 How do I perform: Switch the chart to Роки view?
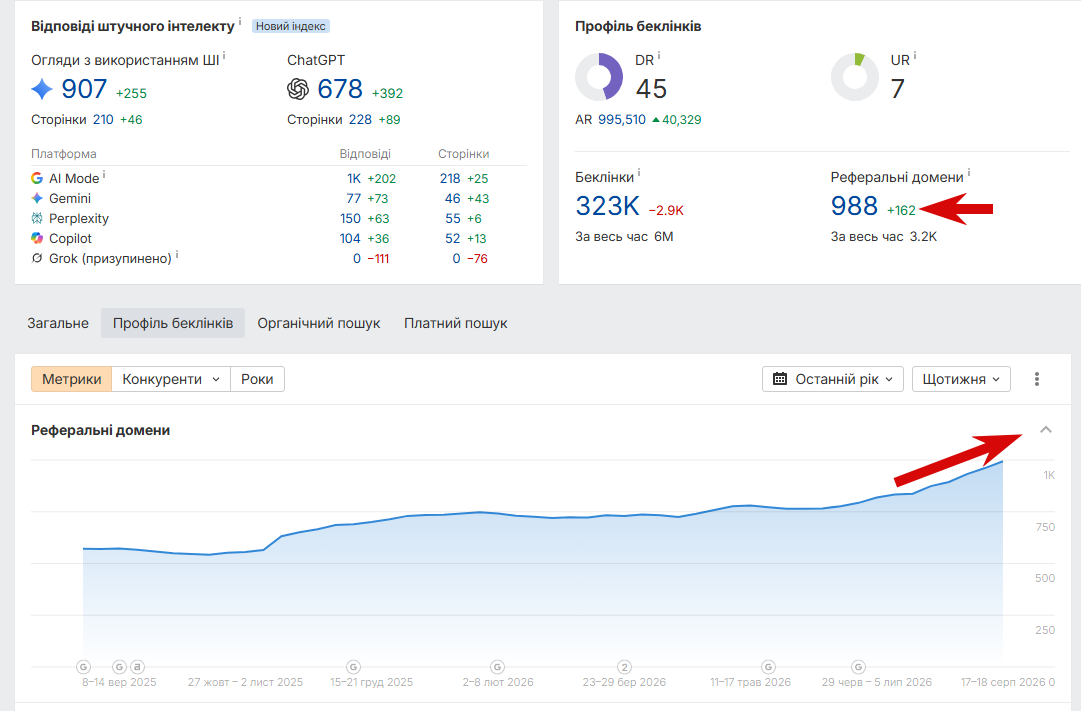[257, 379]
